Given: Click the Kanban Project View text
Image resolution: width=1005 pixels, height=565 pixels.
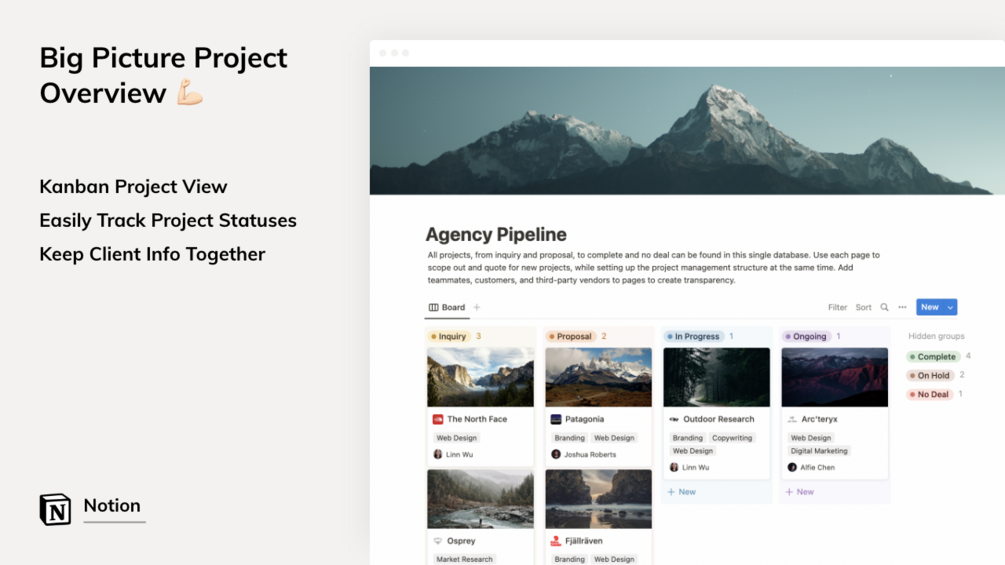Looking at the screenshot, I should pyautogui.click(x=133, y=186).
